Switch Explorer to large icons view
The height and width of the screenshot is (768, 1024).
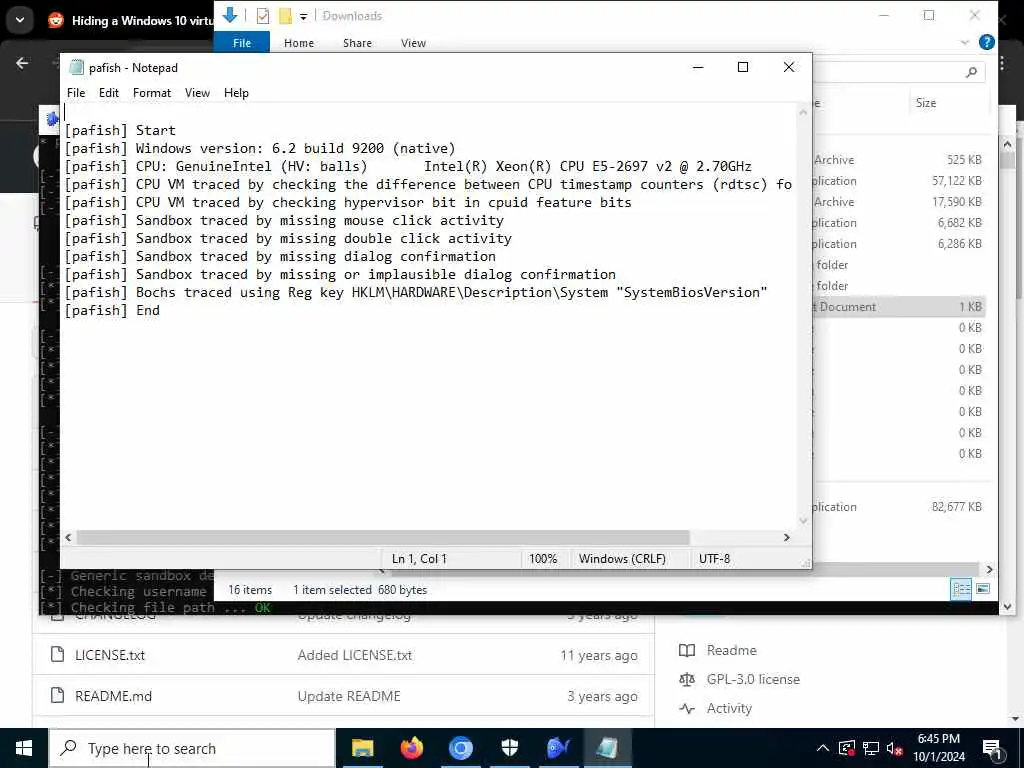[x=983, y=589]
